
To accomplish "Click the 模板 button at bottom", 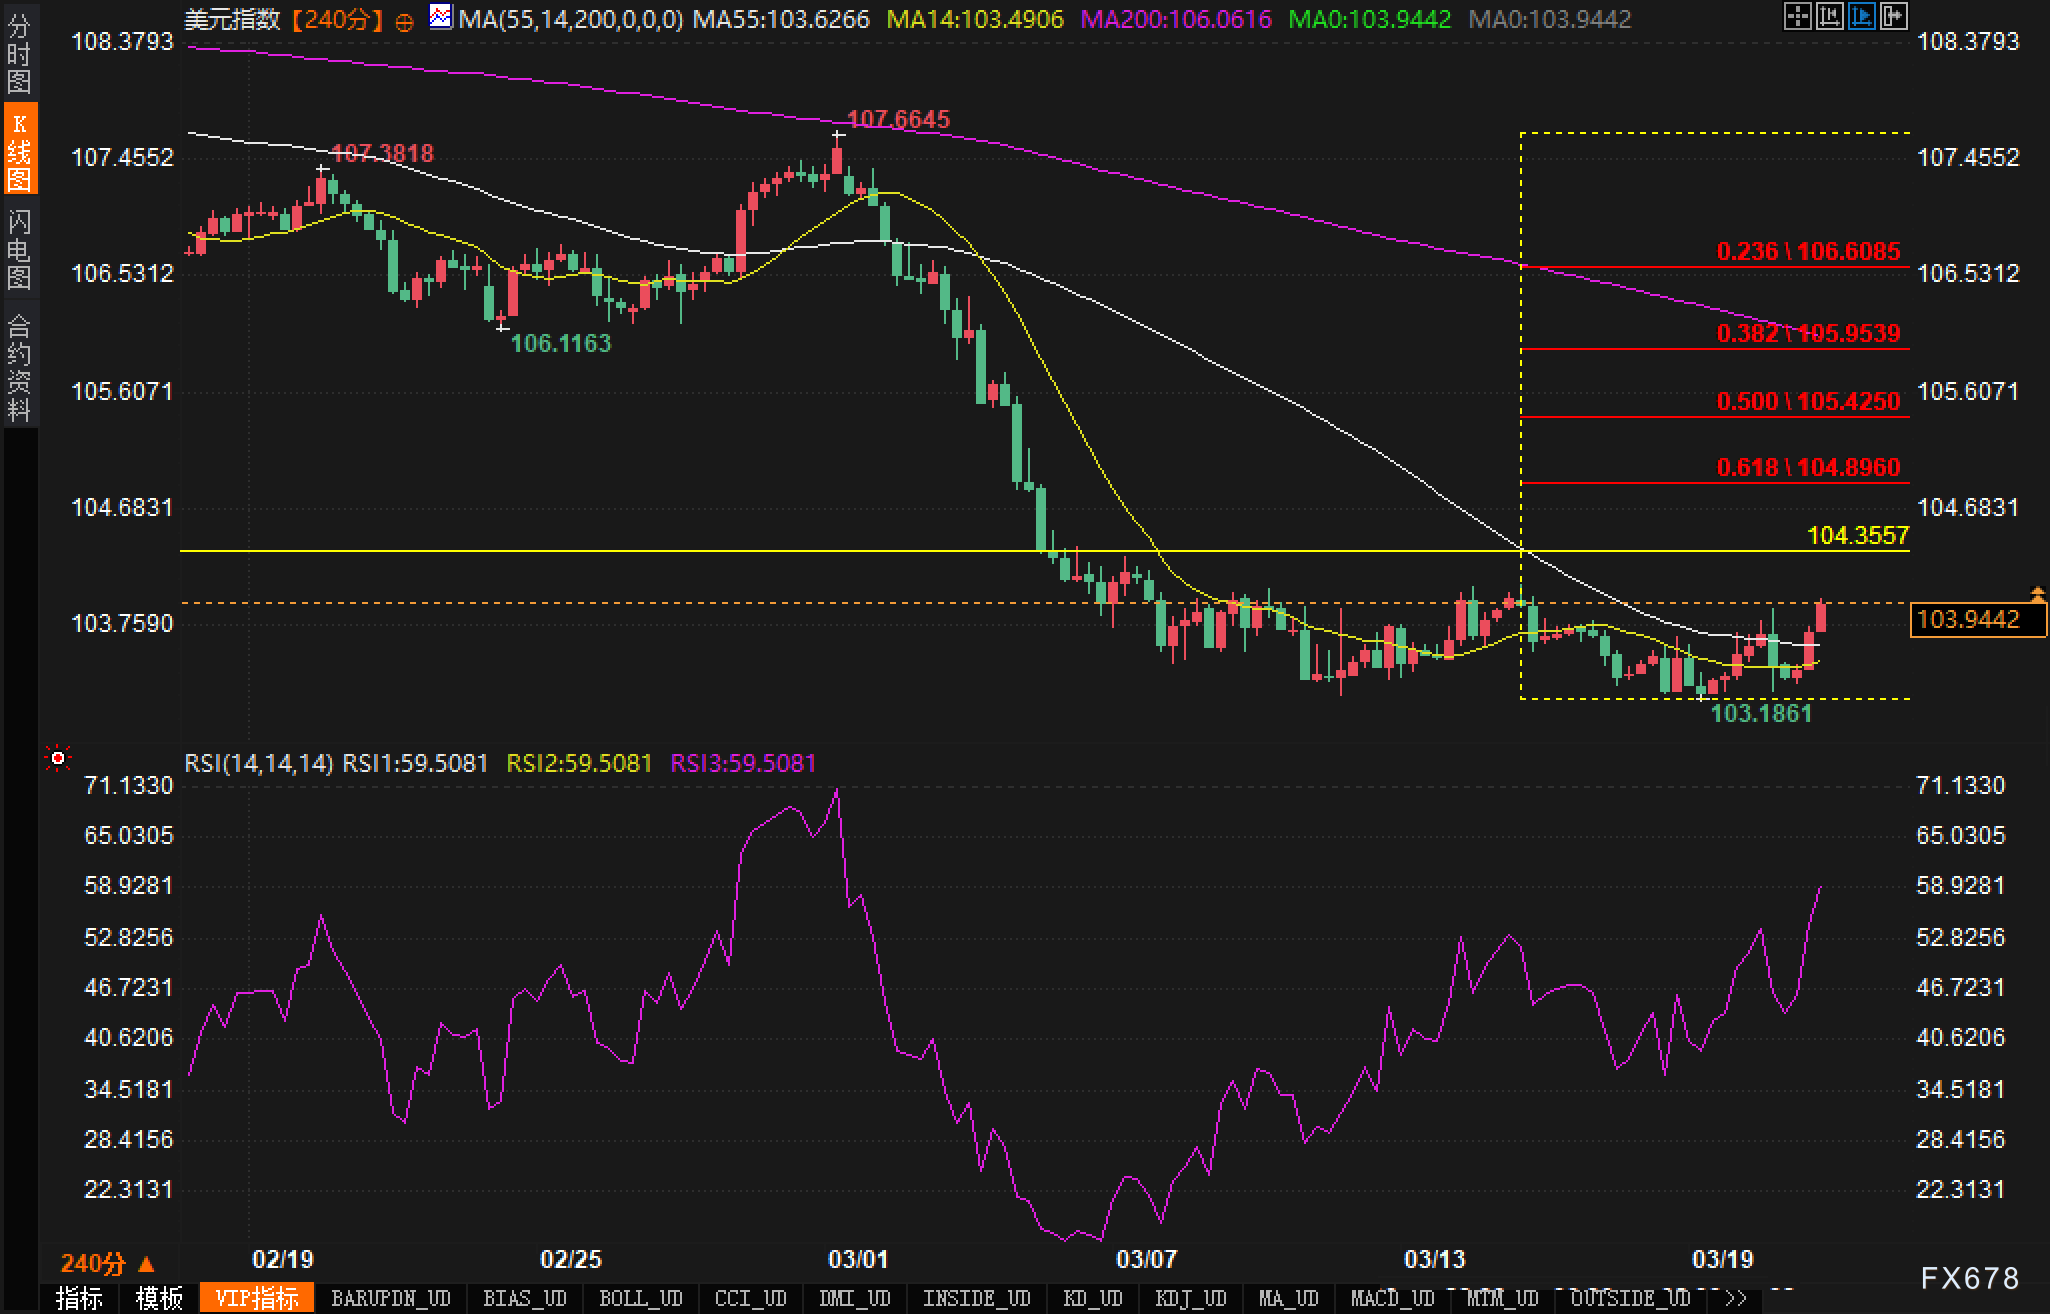I will click(x=160, y=1298).
